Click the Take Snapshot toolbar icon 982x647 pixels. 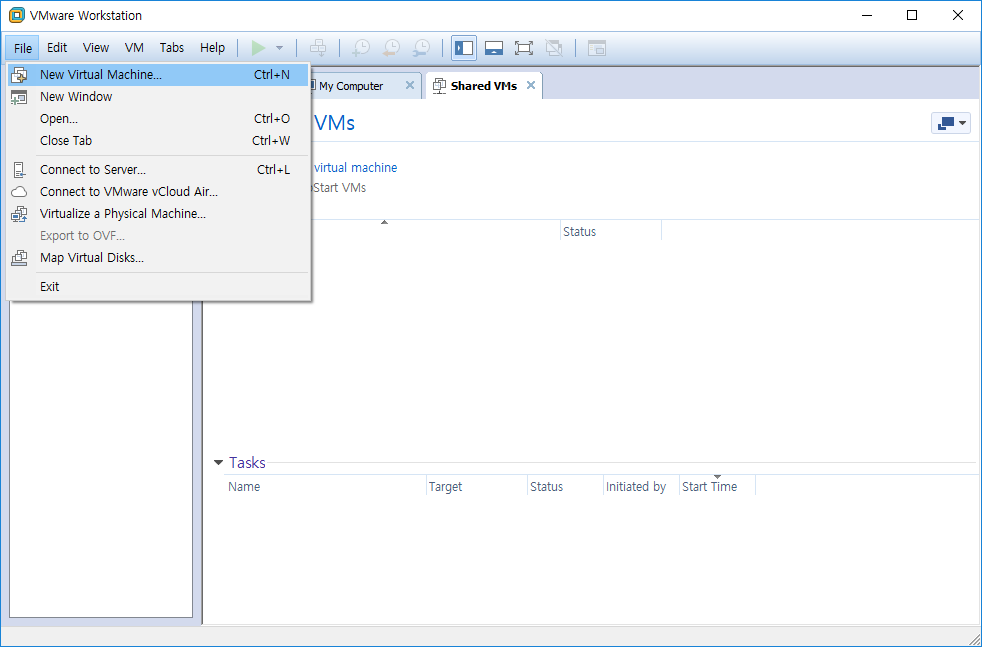pyautogui.click(x=361, y=48)
